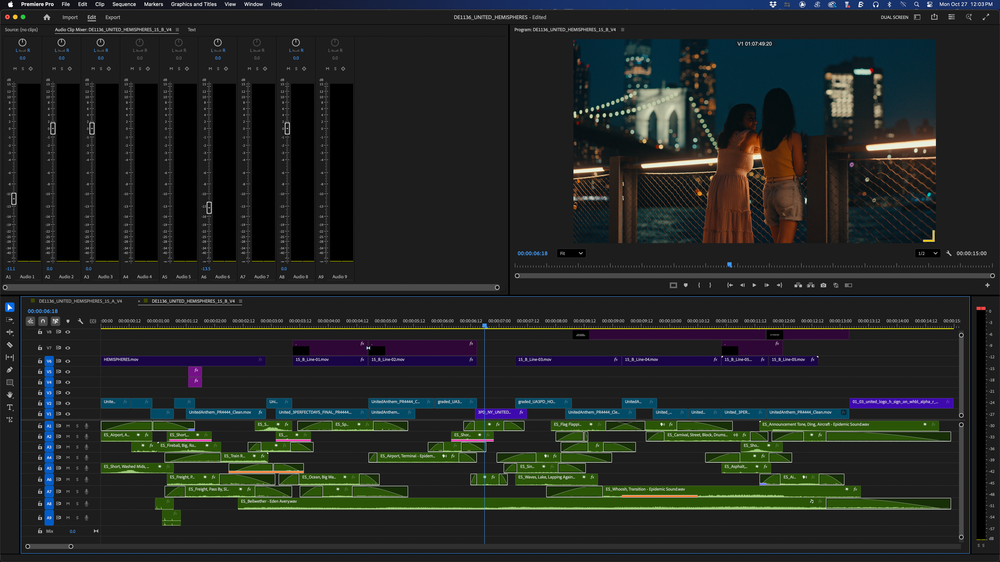1000x562 pixels.
Task: Switch to DE1136_UNITED_HEMISPHERES_15_A_V4 sequence tab
Action: click(80, 301)
